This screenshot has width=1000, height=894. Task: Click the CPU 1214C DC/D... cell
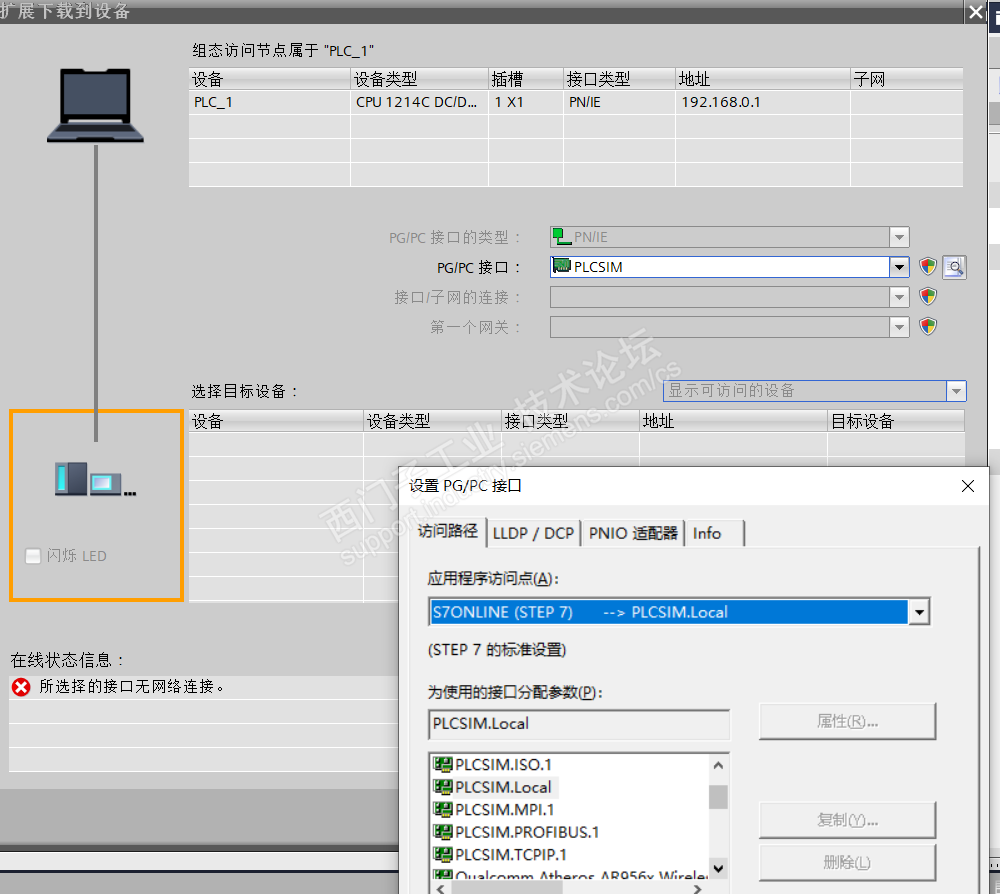419,103
